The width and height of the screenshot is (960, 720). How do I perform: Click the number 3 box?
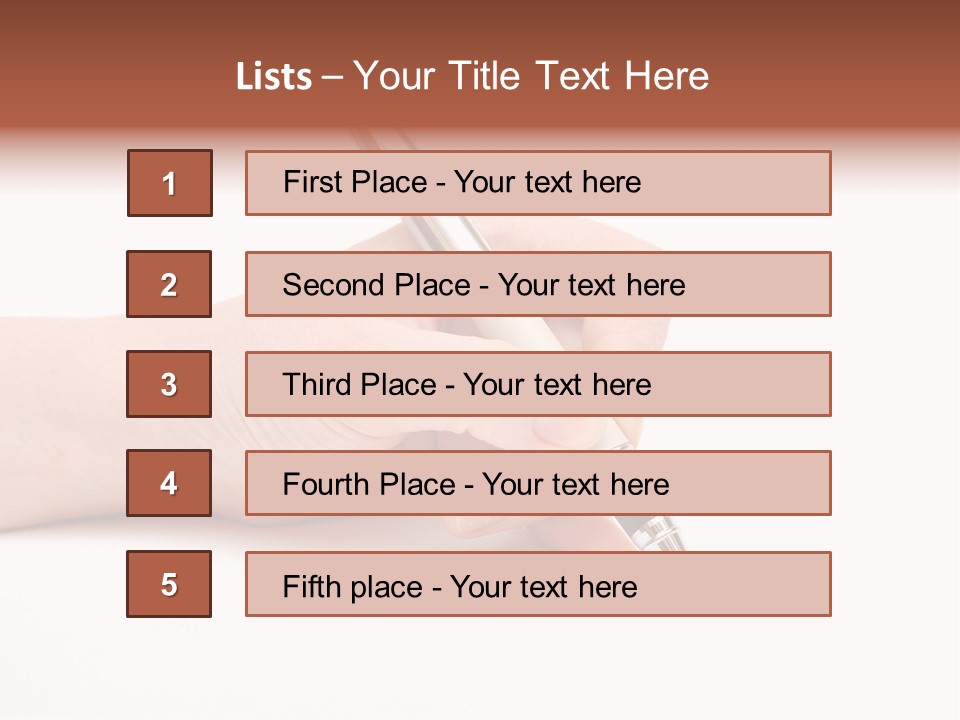pos(169,384)
